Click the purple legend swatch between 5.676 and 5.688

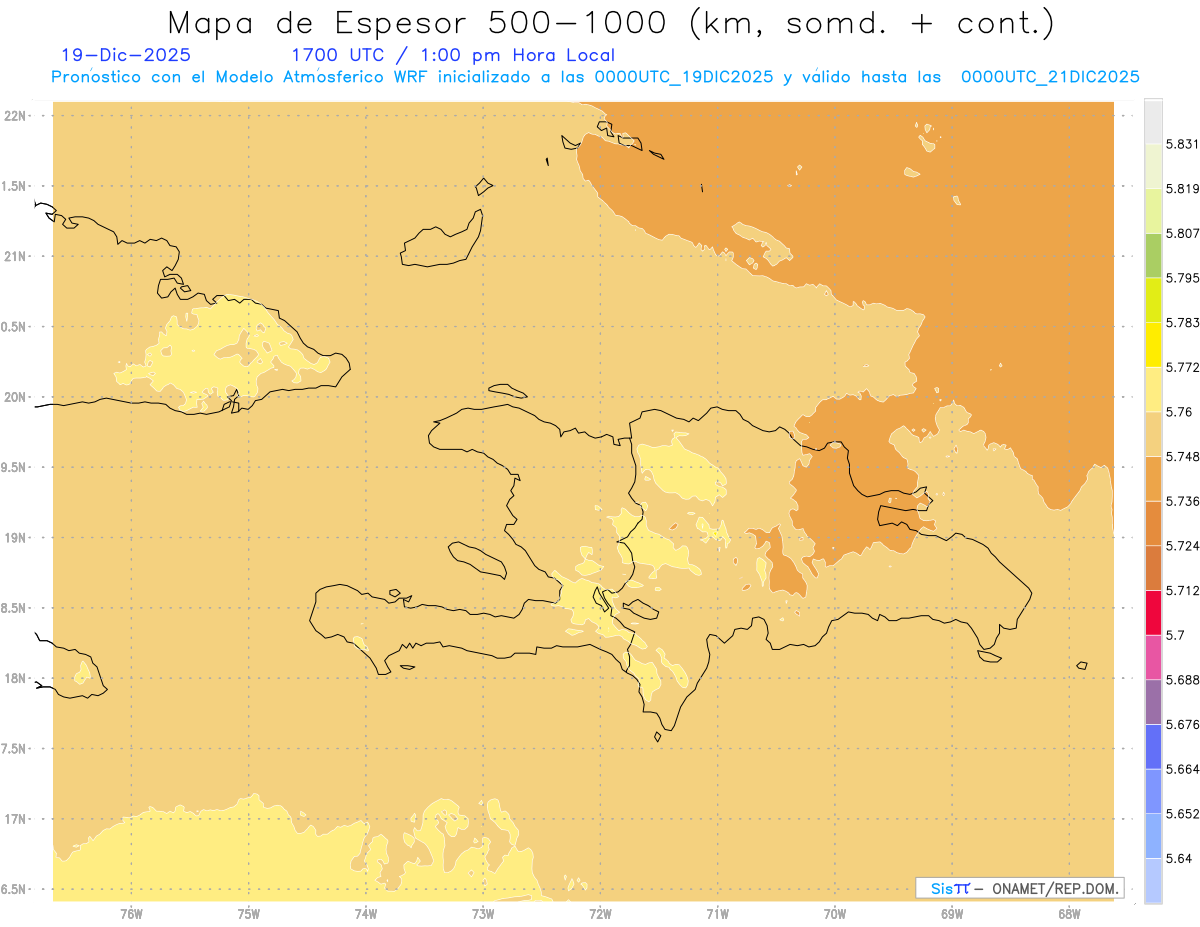(x=1153, y=702)
